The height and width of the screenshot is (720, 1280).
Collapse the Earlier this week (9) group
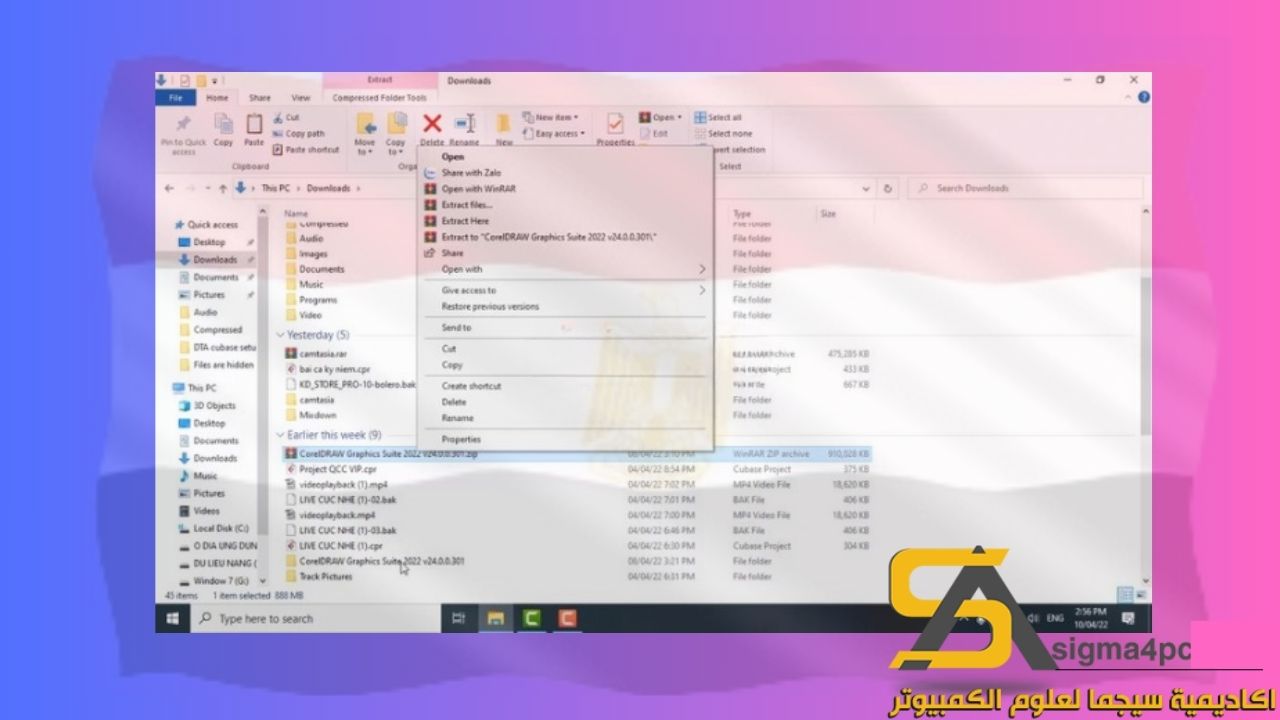point(280,435)
